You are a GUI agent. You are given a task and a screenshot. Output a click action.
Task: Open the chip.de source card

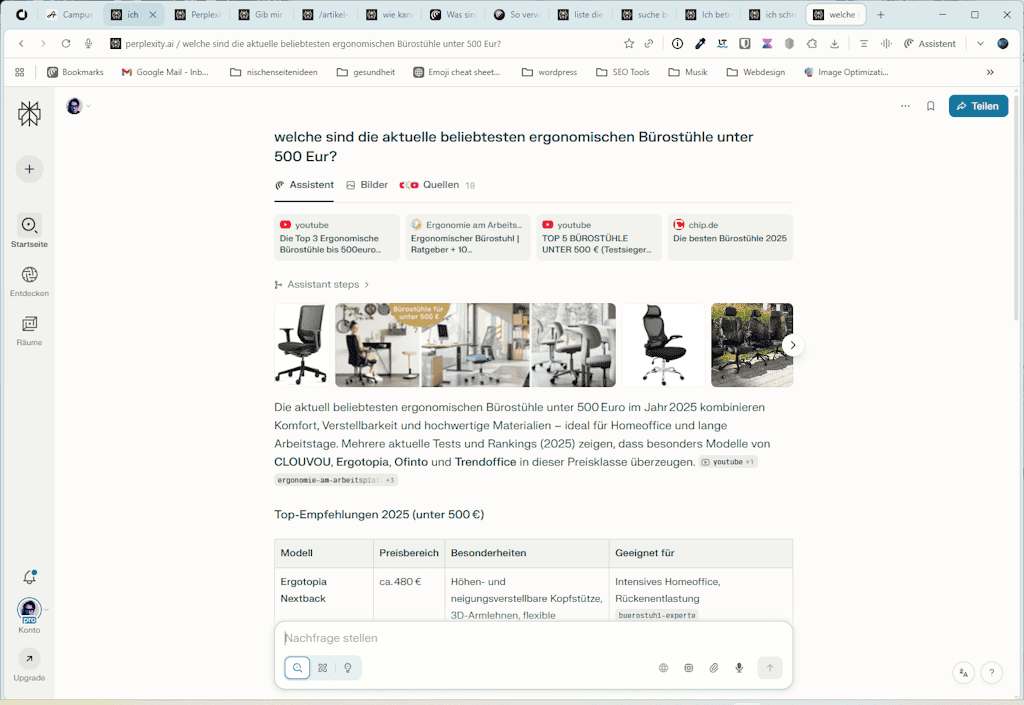(x=730, y=237)
